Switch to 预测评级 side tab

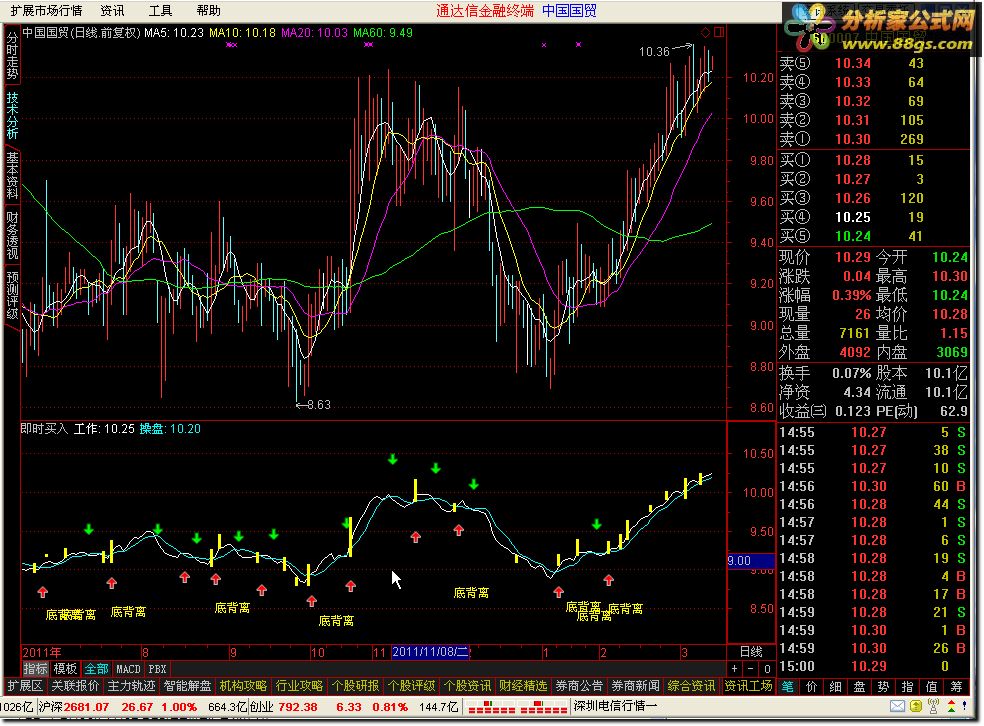12,295
